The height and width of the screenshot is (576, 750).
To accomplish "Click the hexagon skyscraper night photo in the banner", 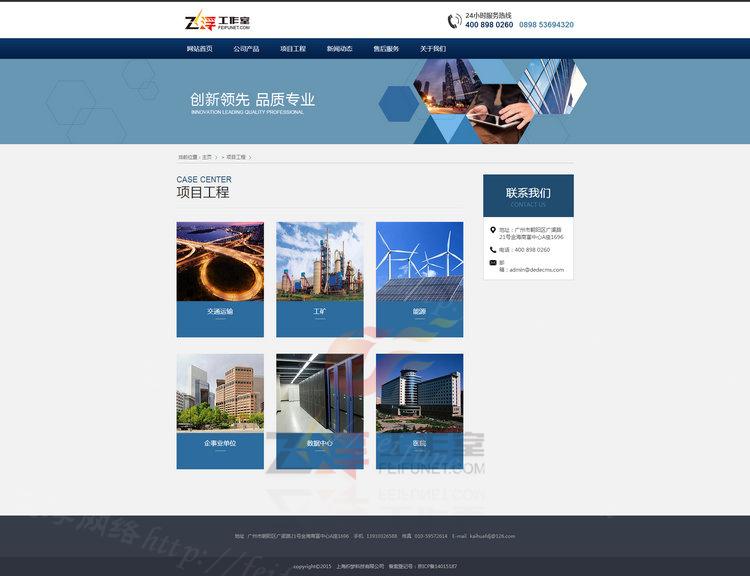I will click(447, 86).
